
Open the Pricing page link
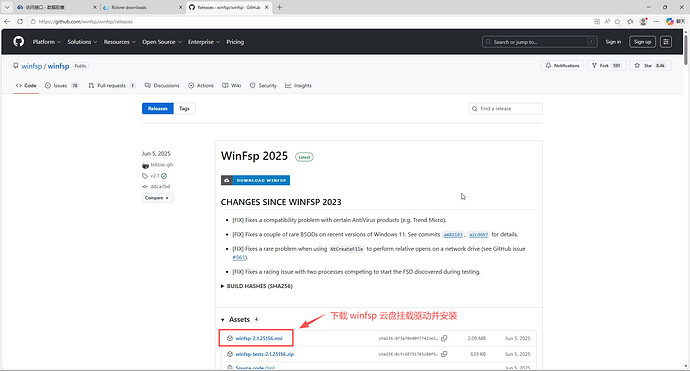click(235, 42)
